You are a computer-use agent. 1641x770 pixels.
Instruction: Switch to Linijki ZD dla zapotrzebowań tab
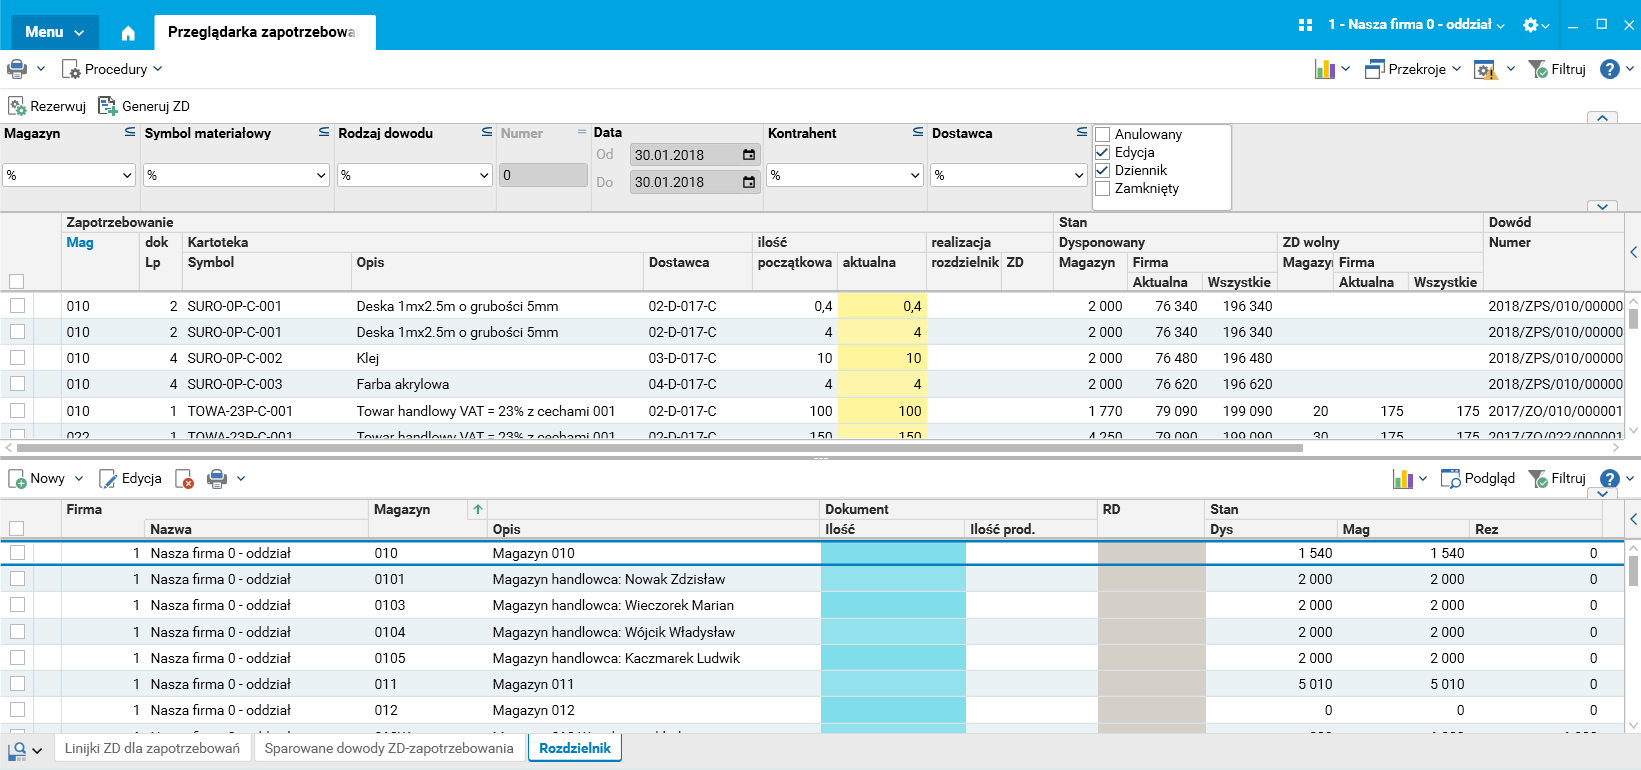pos(152,748)
